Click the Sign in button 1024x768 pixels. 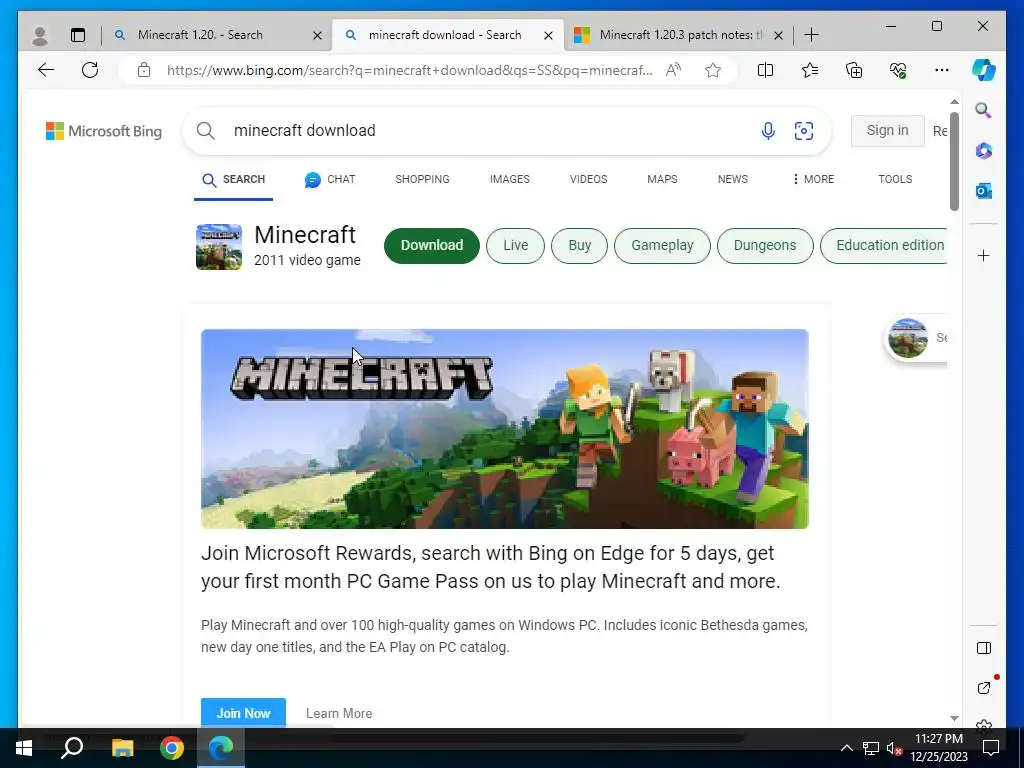click(888, 131)
